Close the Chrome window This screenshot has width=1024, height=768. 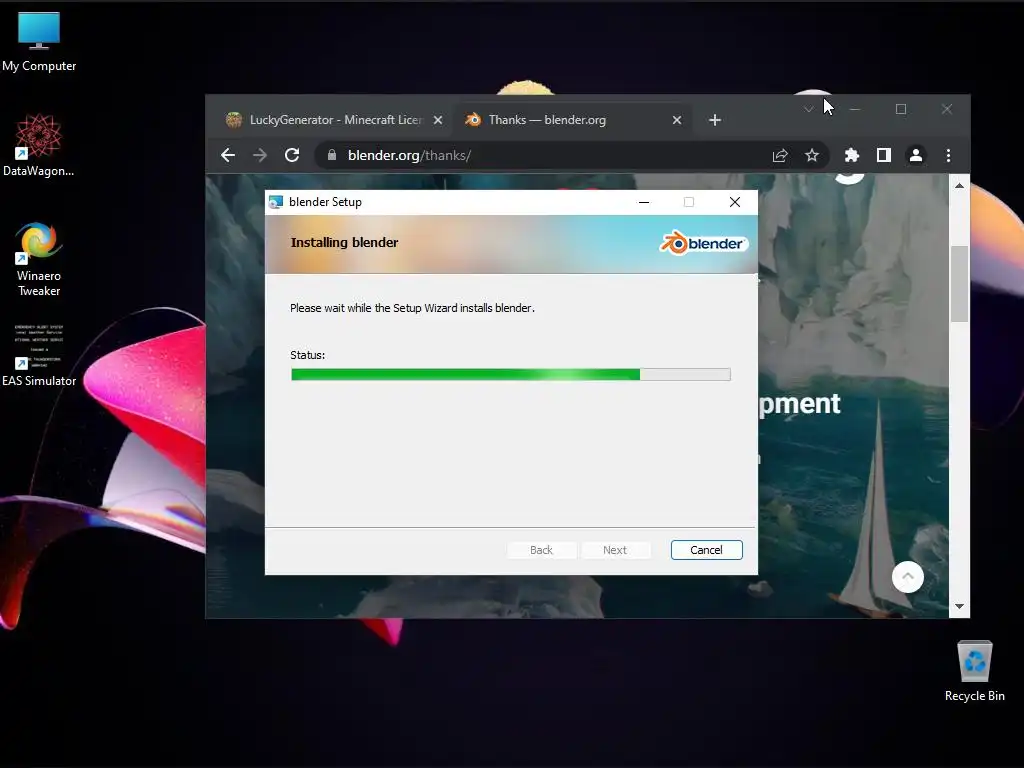947,109
